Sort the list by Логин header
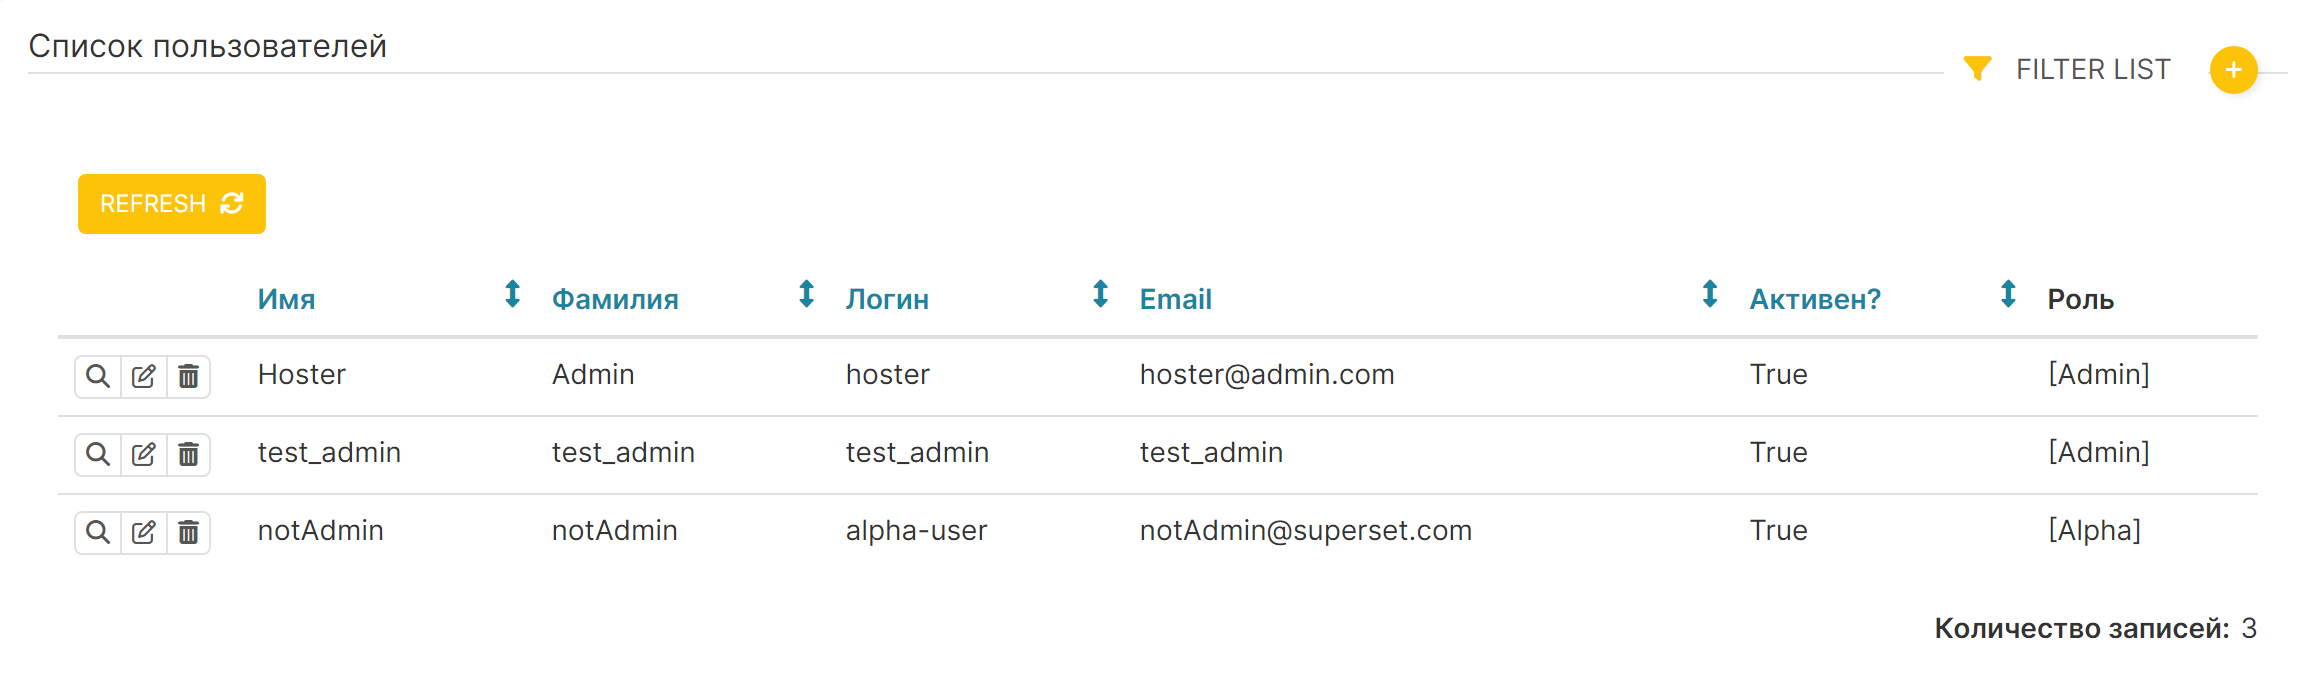 [887, 299]
